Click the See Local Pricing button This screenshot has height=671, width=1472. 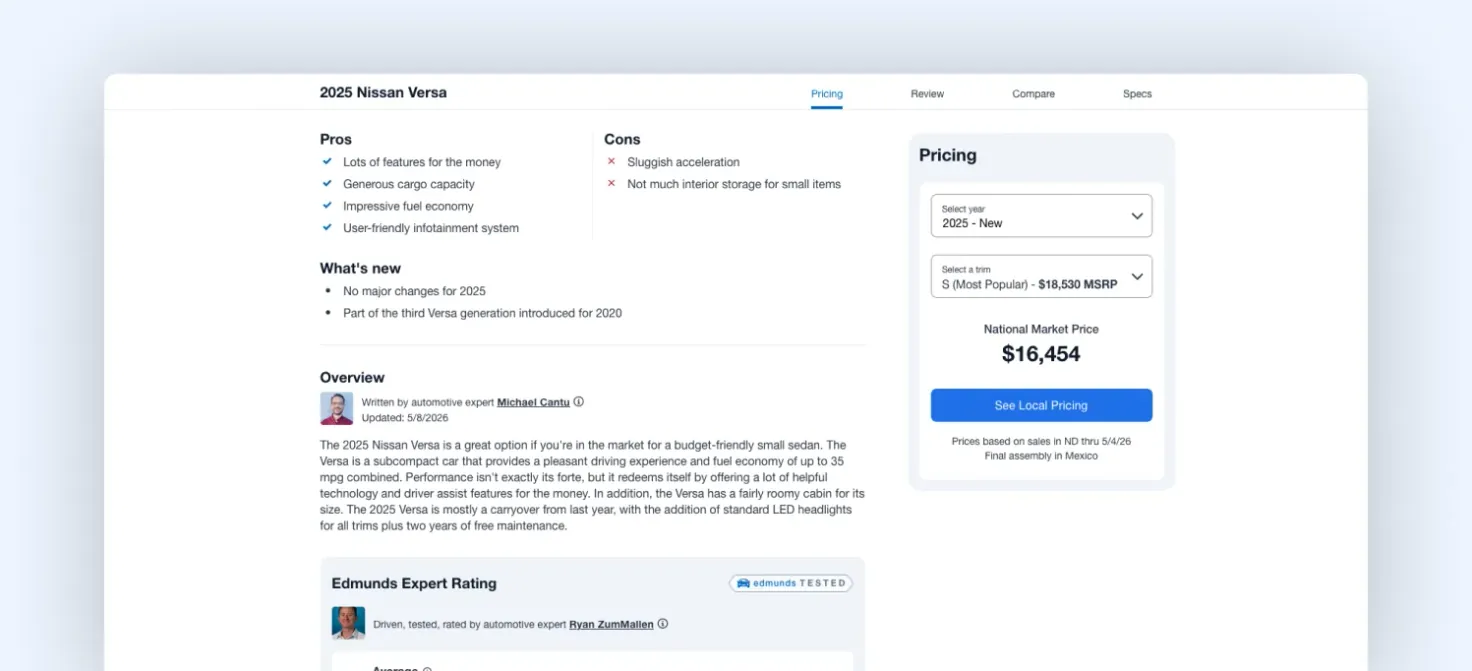point(1041,405)
